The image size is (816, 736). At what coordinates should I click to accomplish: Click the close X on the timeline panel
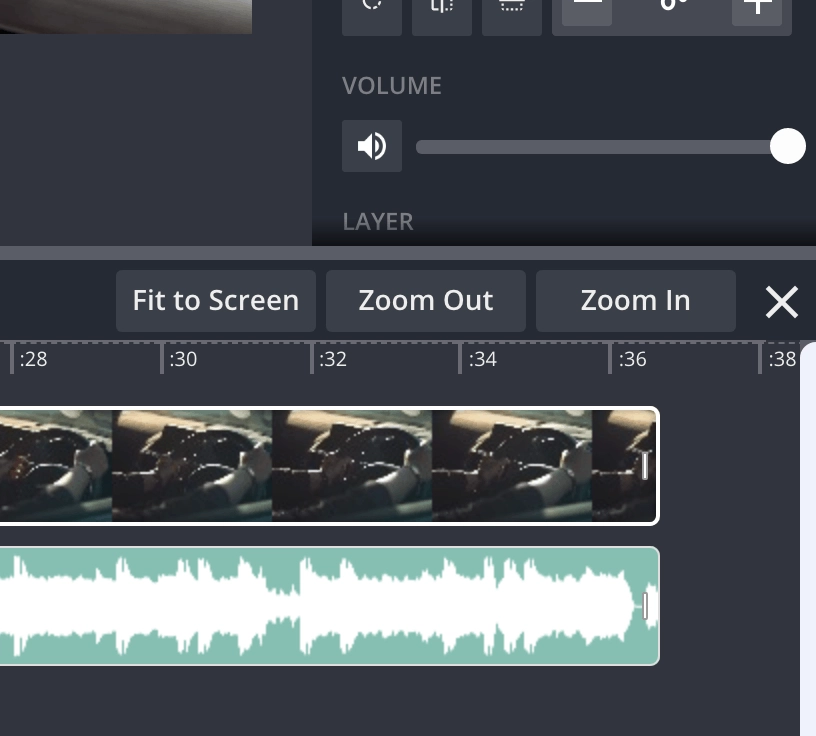781,301
